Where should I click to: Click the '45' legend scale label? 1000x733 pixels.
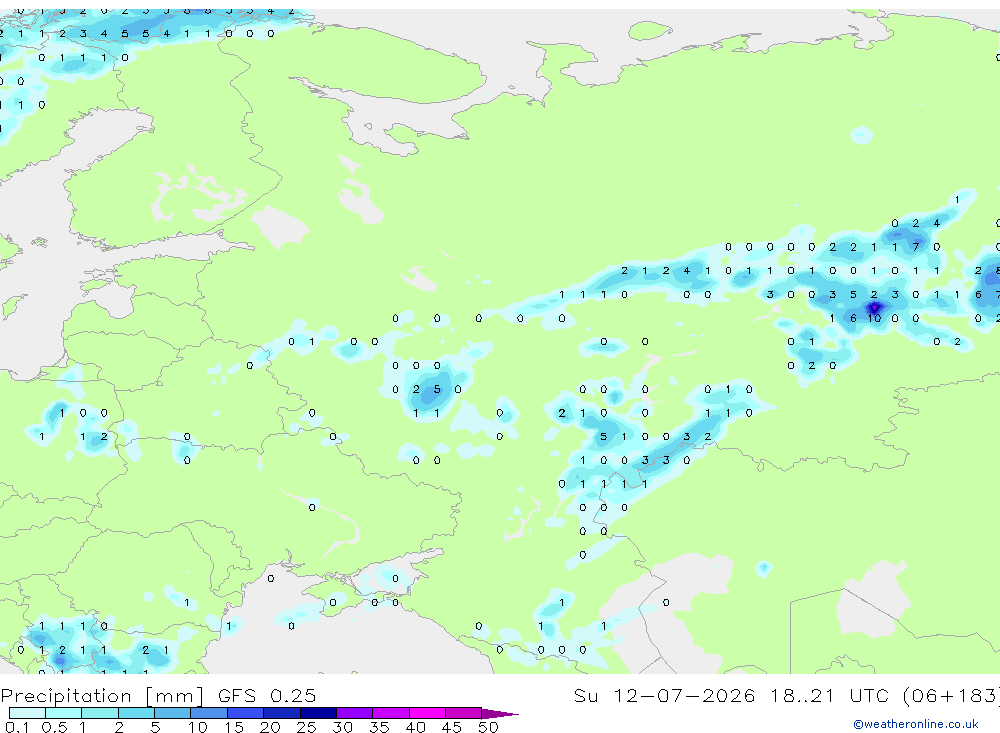[x=452, y=727]
